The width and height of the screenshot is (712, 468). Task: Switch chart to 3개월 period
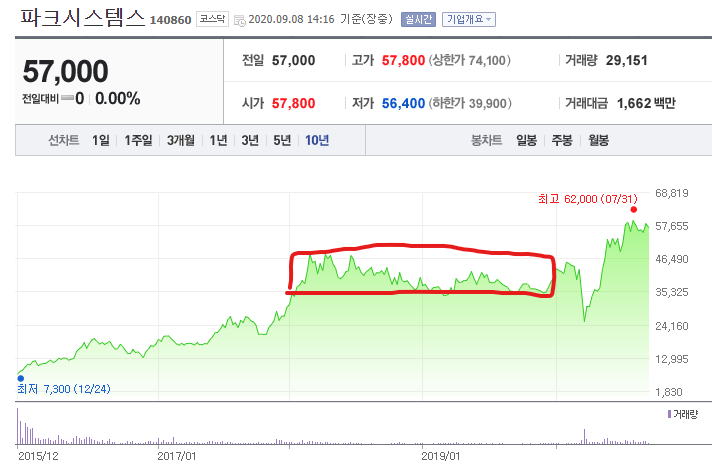pyautogui.click(x=181, y=140)
